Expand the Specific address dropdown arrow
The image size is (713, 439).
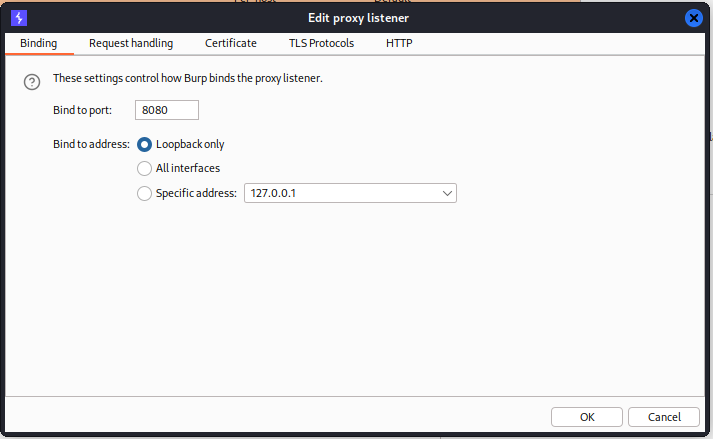click(x=447, y=193)
